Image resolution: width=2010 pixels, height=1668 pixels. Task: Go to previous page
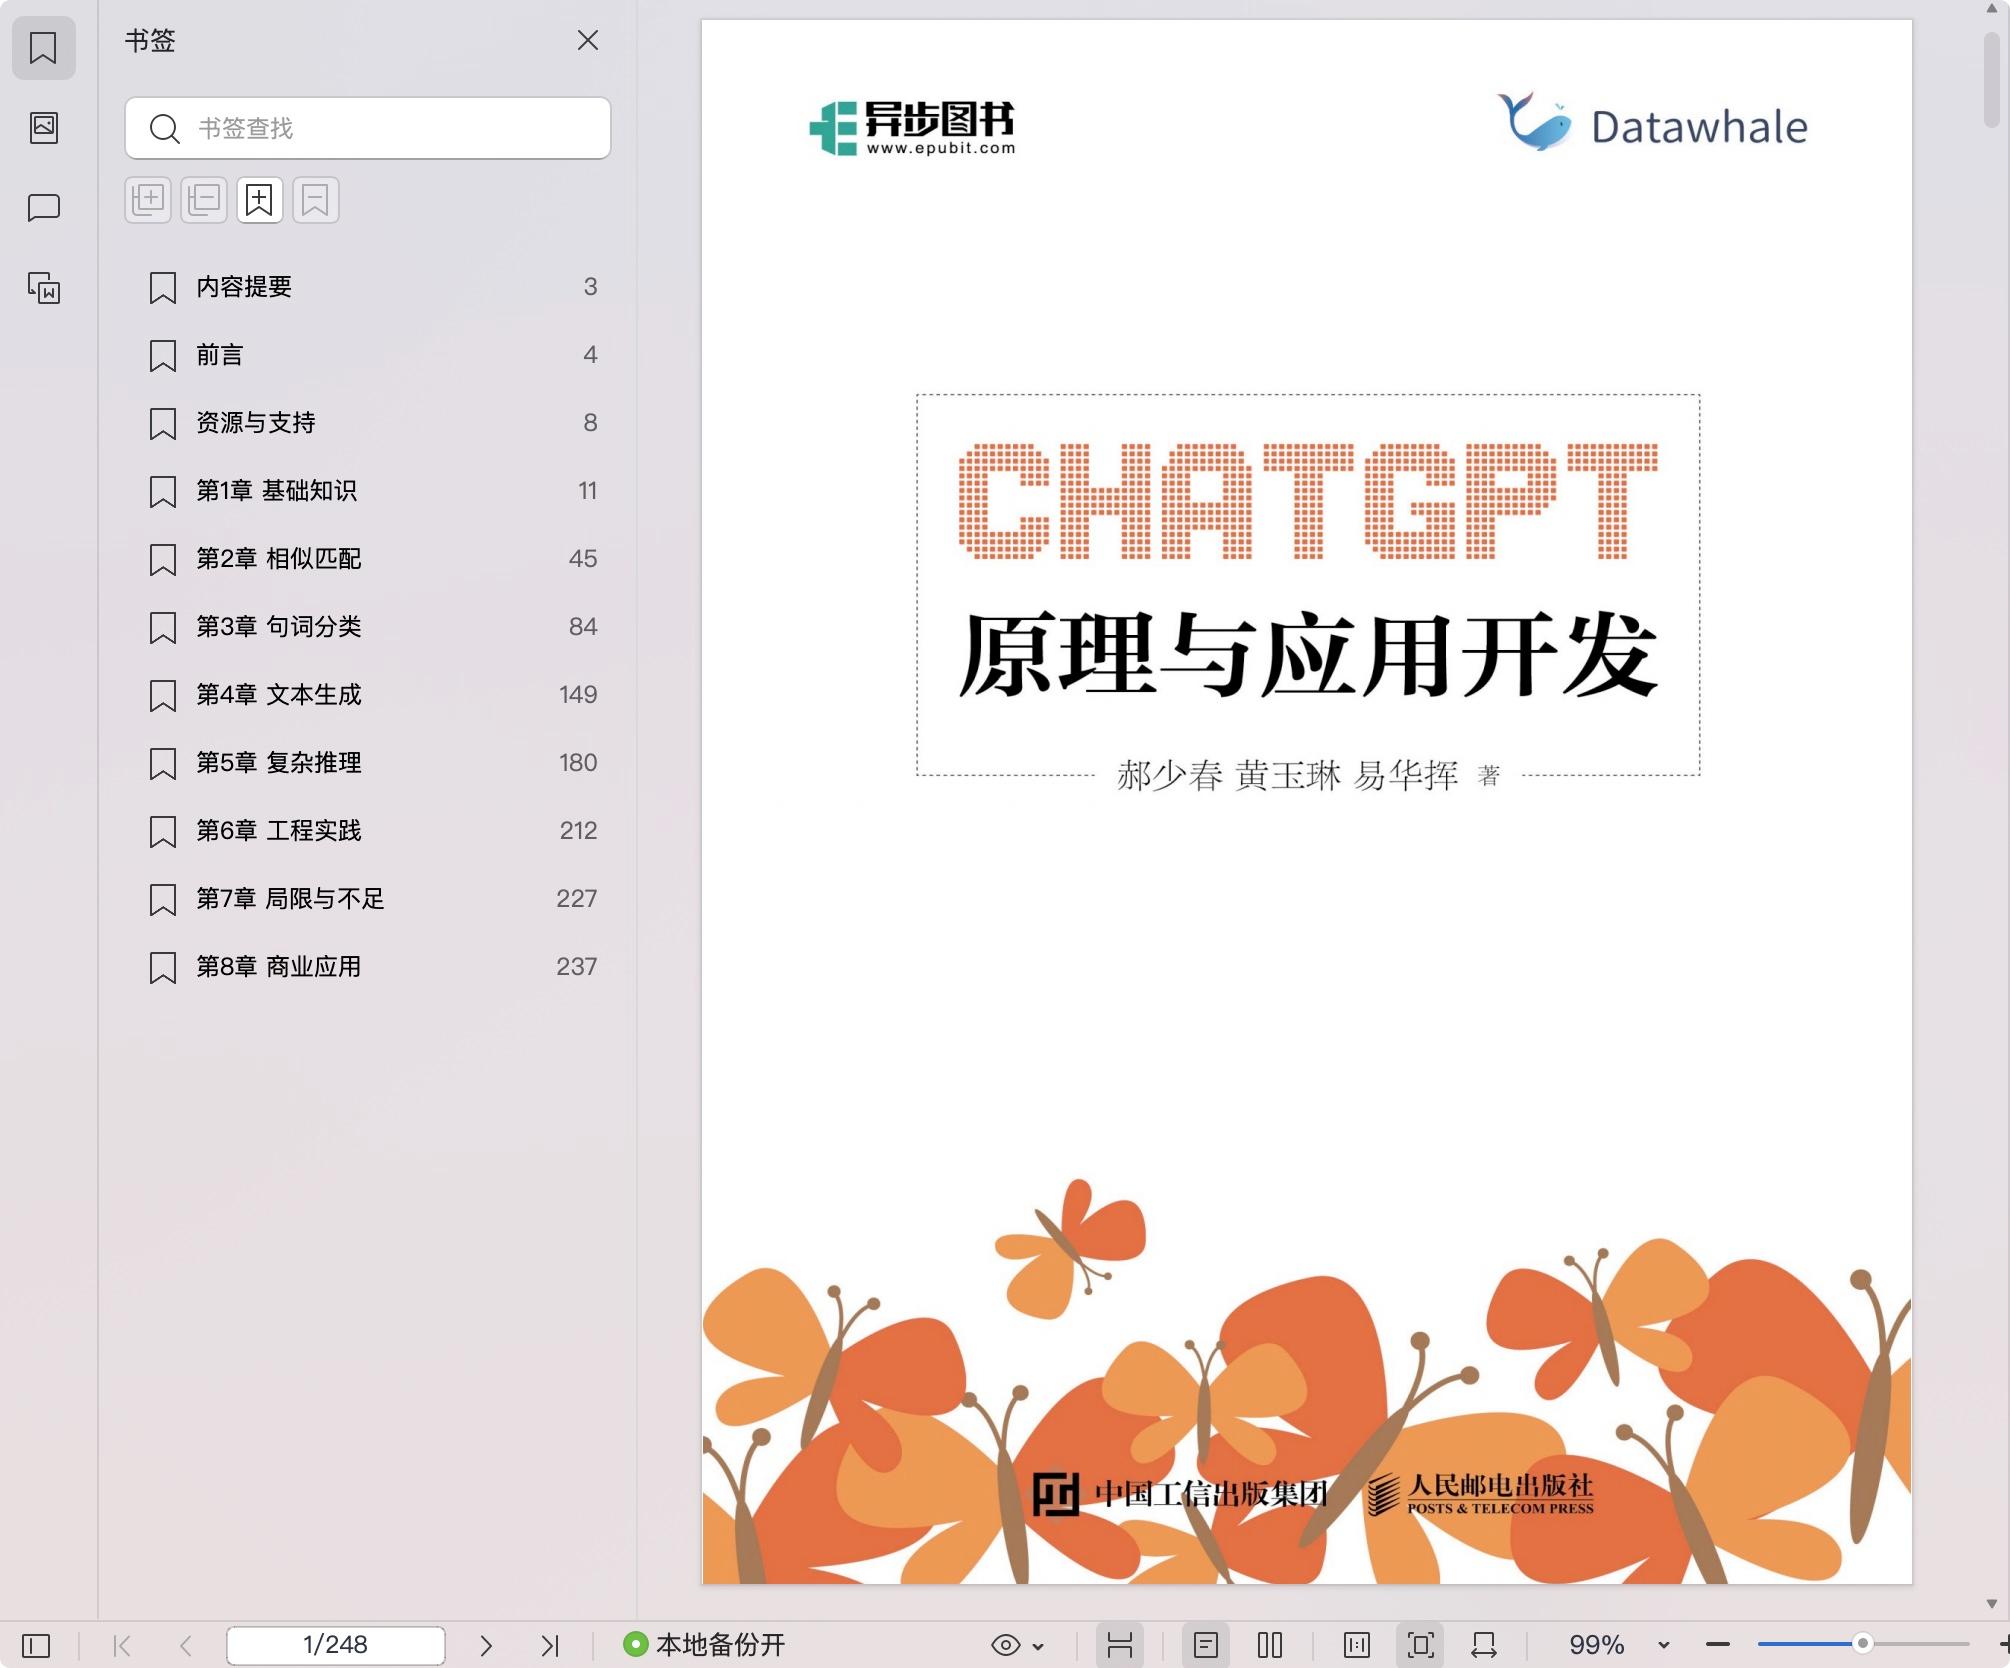[186, 1645]
